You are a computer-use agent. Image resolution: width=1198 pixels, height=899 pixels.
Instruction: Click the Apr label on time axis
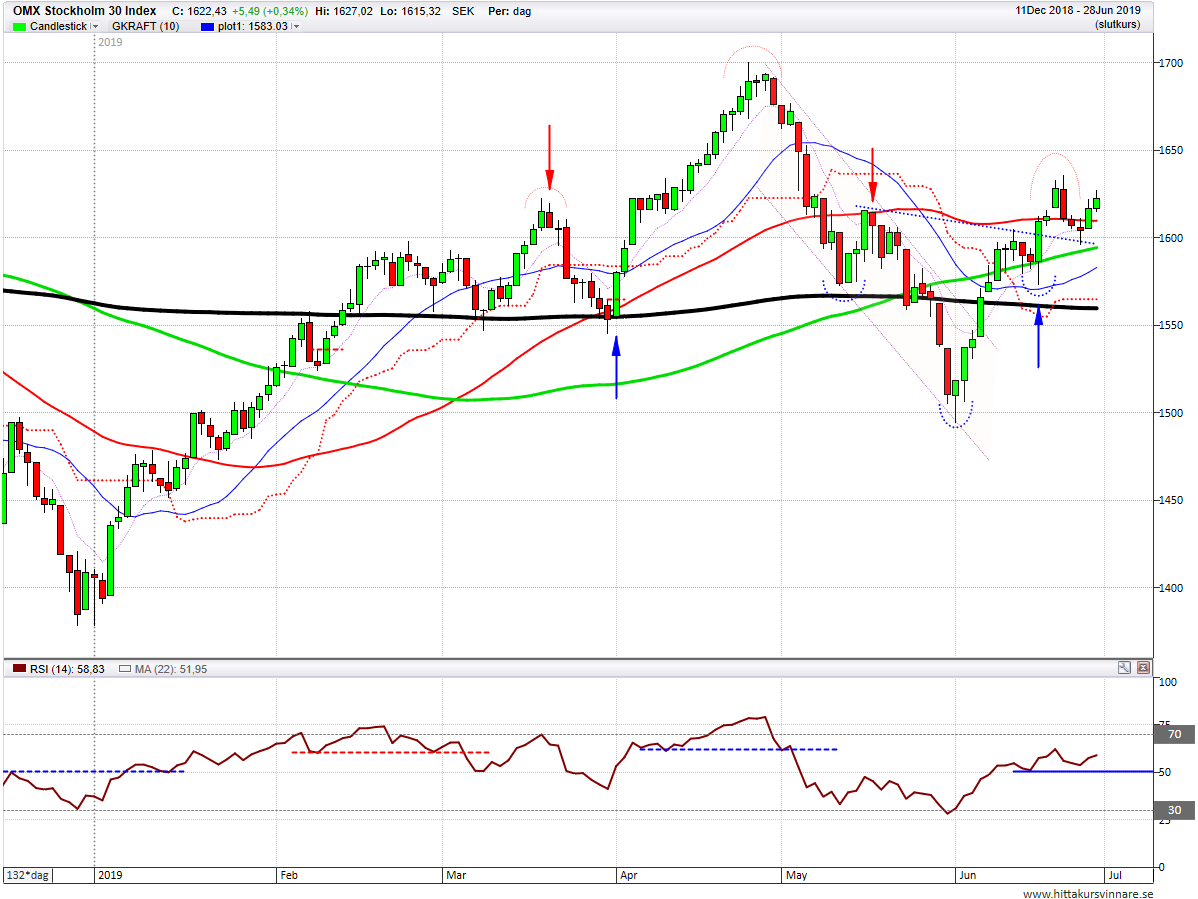tap(629, 875)
